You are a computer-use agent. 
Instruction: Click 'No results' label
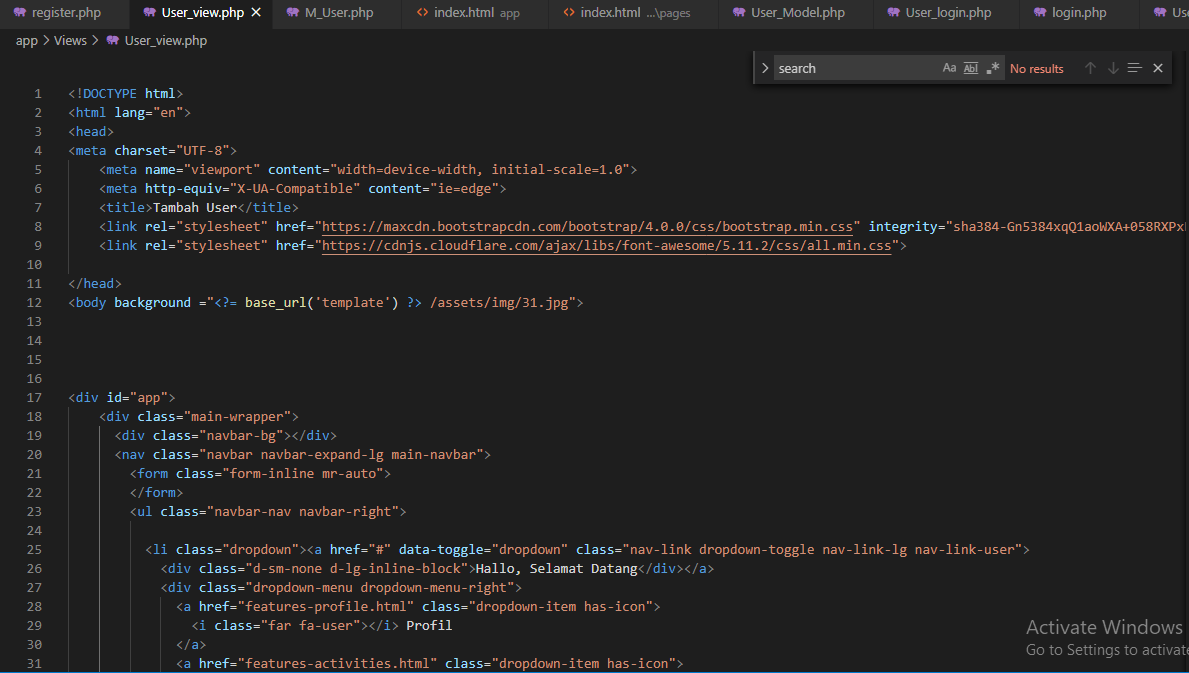point(1037,68)
